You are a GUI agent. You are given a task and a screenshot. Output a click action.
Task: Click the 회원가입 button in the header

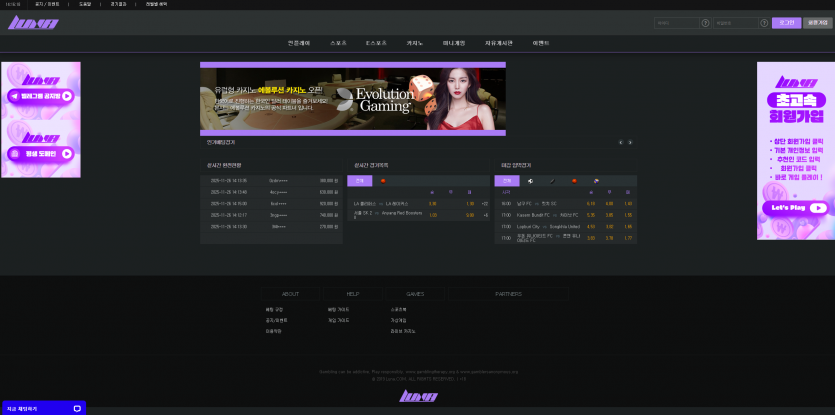point(817,22)
